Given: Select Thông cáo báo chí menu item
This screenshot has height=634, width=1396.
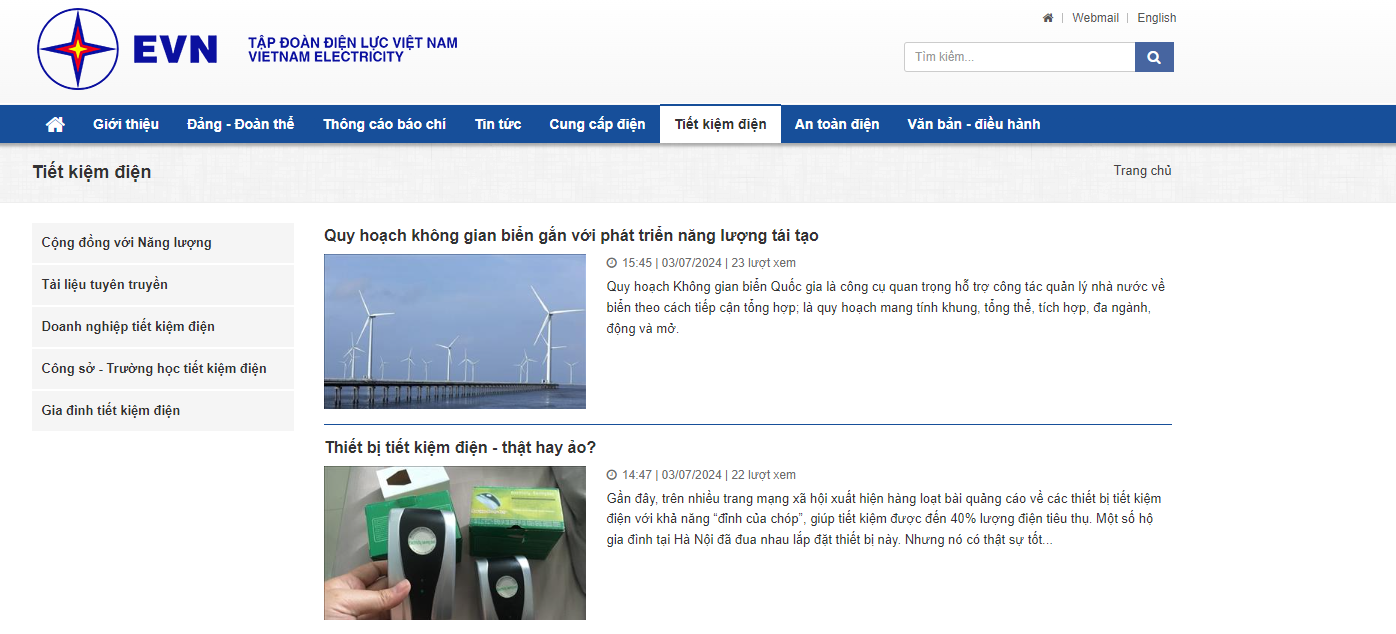Looking at the screenshot, I should click(384, 124).
